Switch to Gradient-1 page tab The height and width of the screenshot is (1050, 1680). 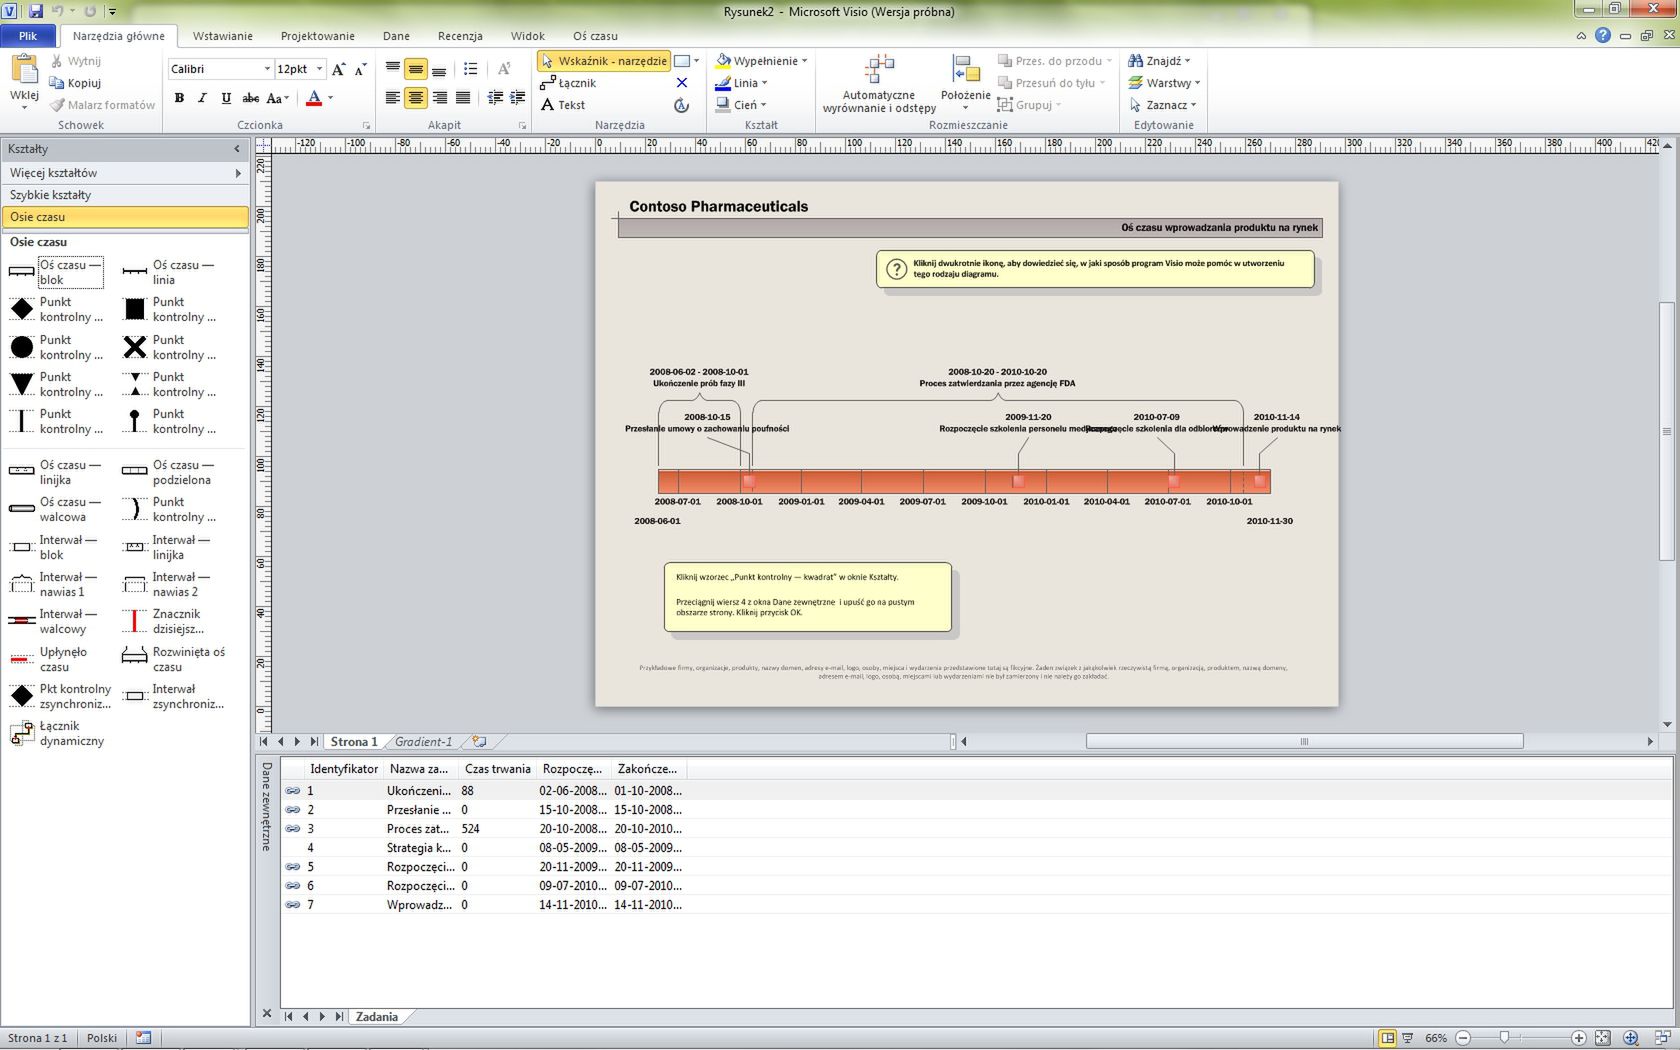point(423,742)
